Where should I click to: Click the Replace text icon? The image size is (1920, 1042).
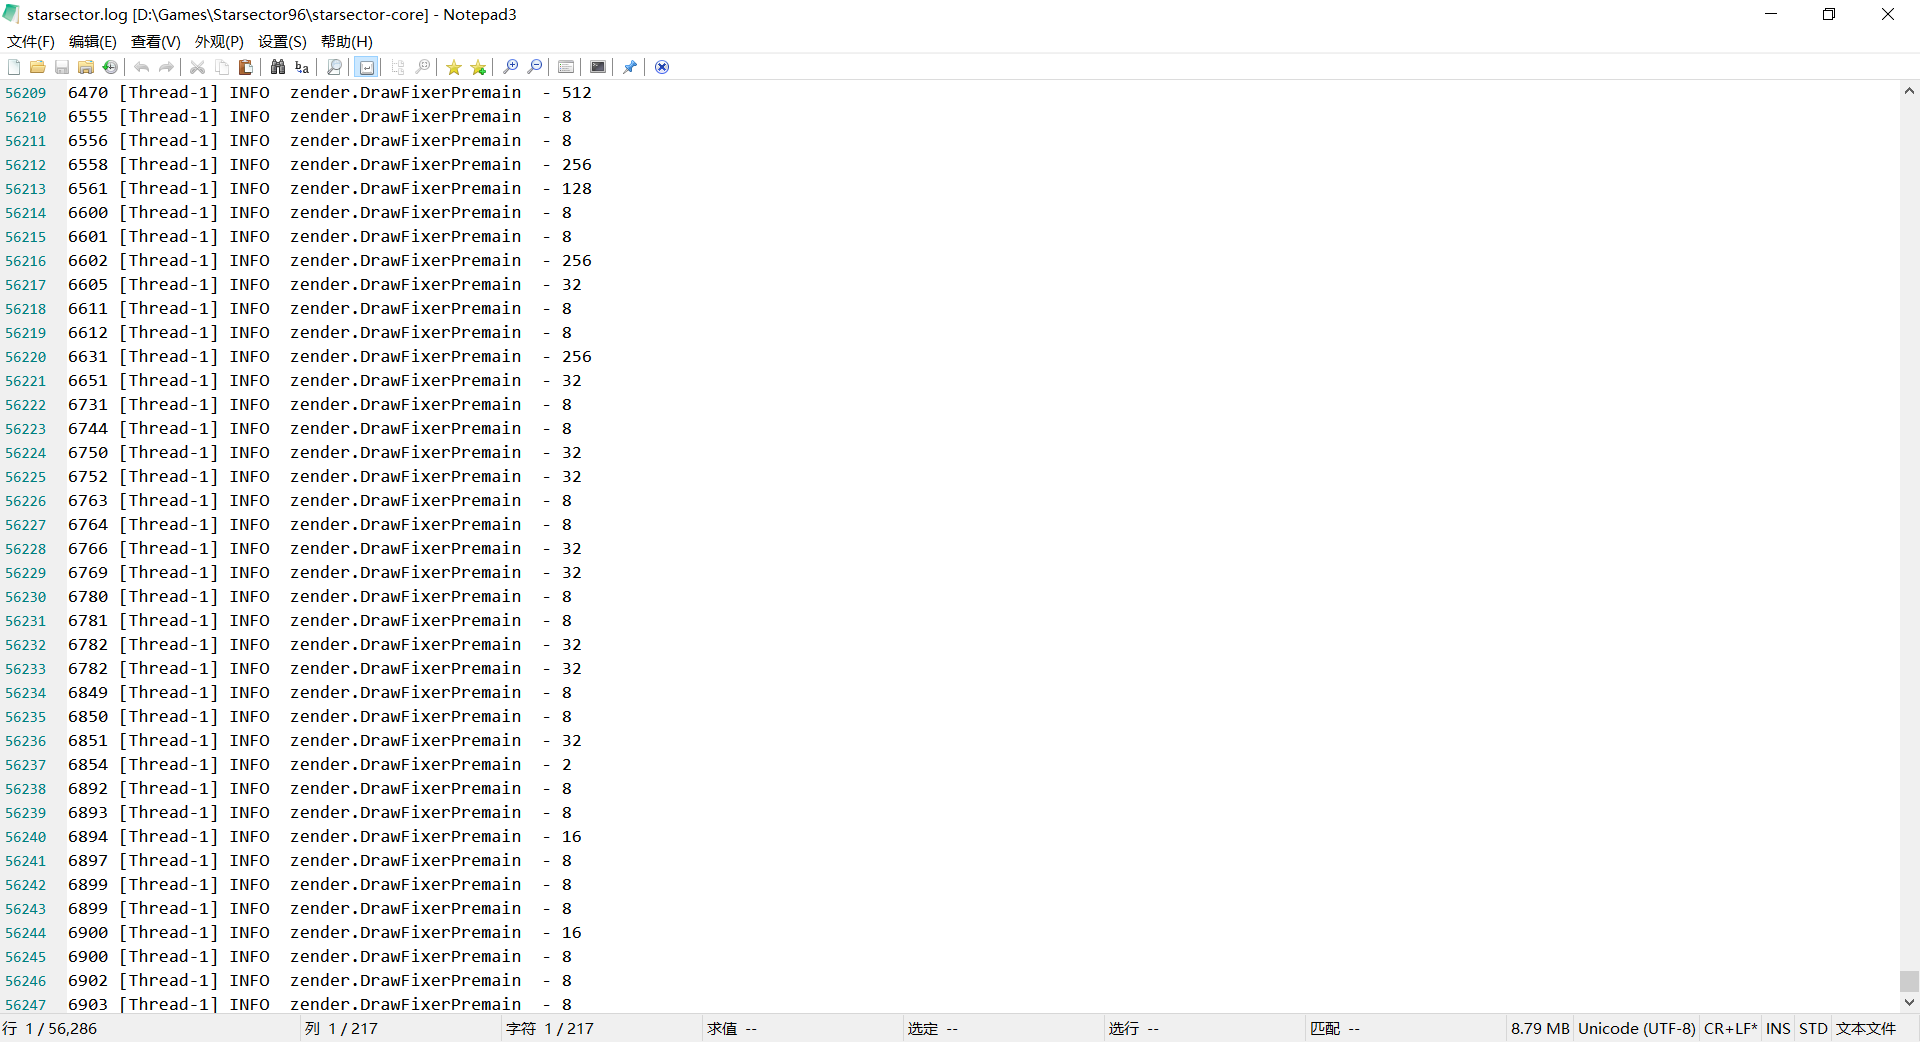(302, 67)
